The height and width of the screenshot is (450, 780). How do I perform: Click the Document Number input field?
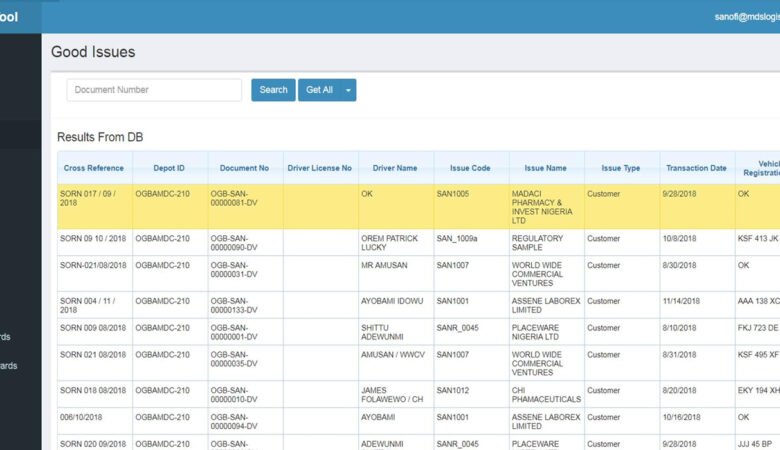(154, 90)
